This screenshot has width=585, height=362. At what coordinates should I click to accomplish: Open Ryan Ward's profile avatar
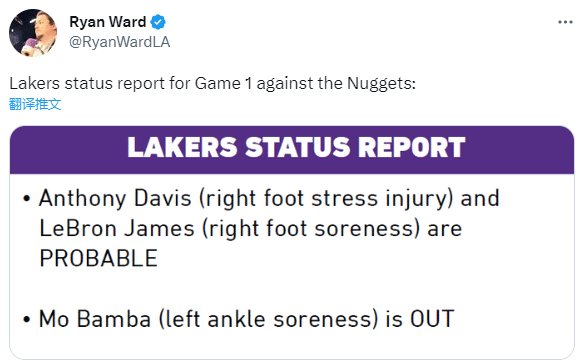(33, 33)
